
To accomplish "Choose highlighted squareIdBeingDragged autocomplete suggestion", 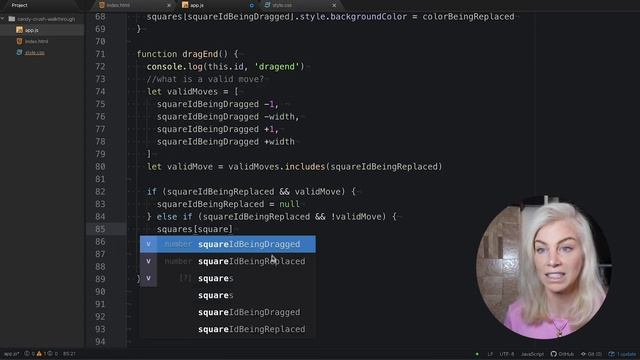I will coord(228,244).
